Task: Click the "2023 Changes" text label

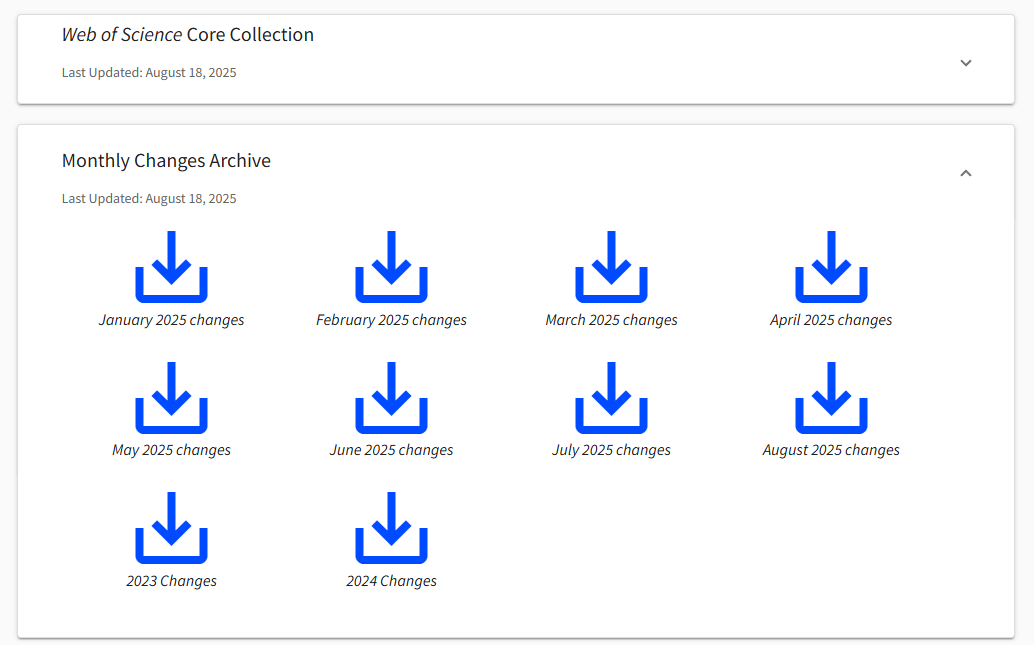Action: tap(171, 581)
